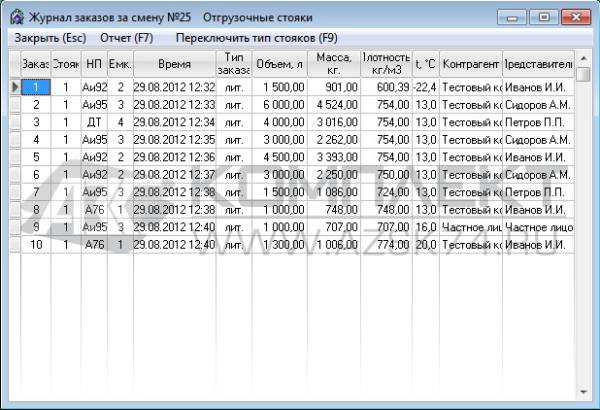Click the current row arrow indicator
This screenshot has width=600, height=410.
coord(14,87)
